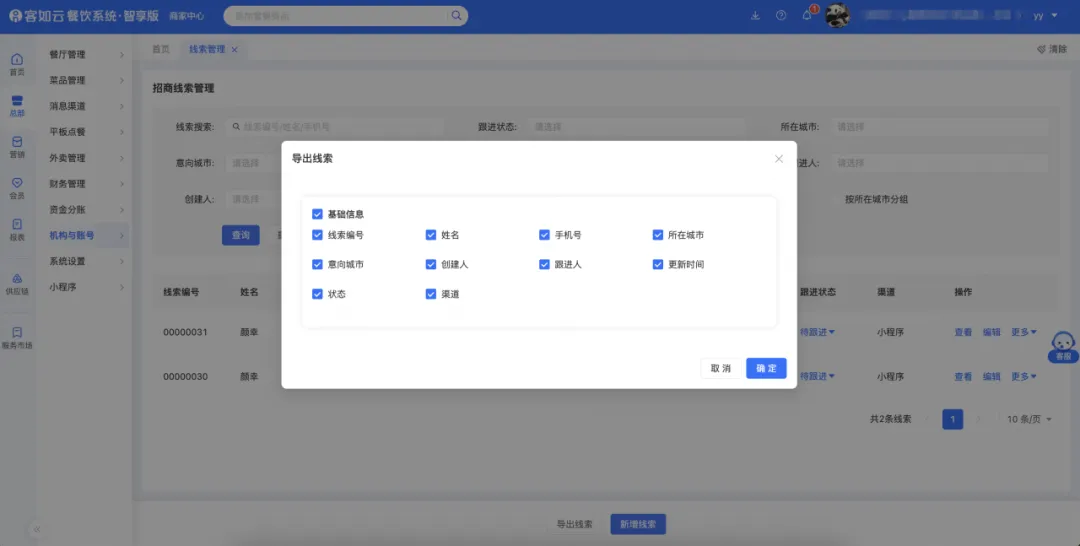Click the 确定 confirm button
Image resolution: width=1080 pixels, height=546 pixels.
point(766,368)
